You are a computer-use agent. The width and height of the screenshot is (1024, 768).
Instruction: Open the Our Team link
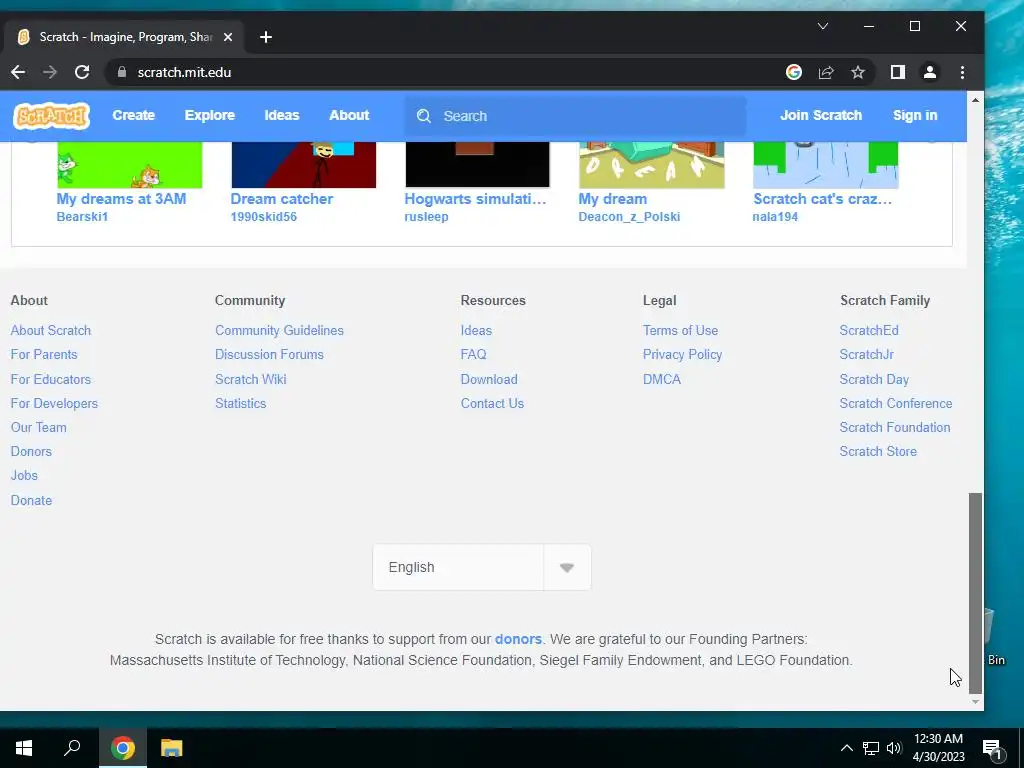point(39,428)
